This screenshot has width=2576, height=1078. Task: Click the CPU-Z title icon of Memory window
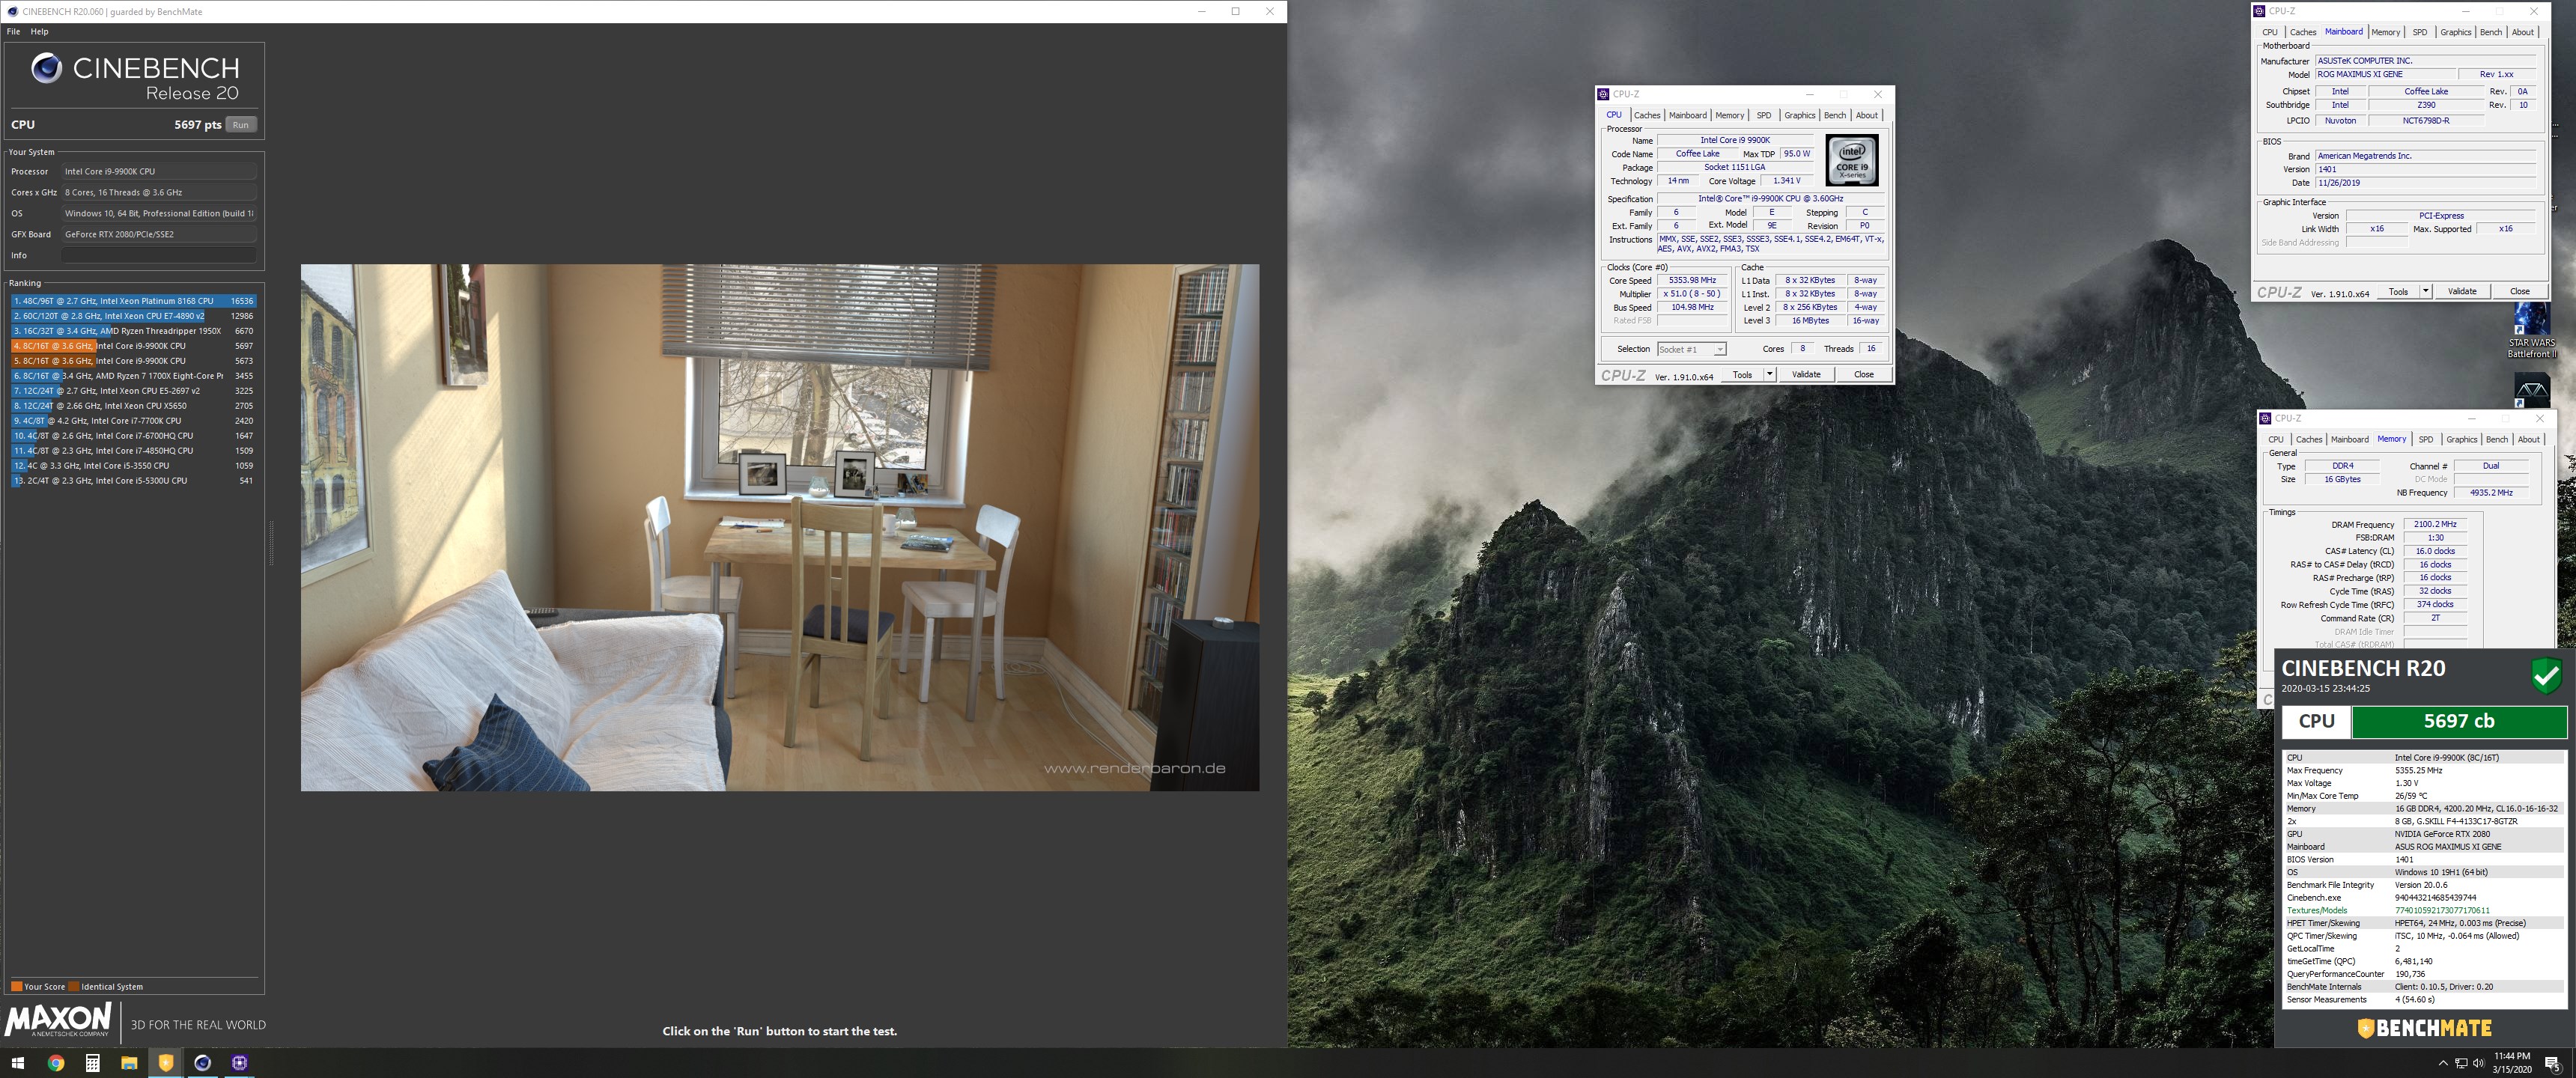click(2265, 418)
